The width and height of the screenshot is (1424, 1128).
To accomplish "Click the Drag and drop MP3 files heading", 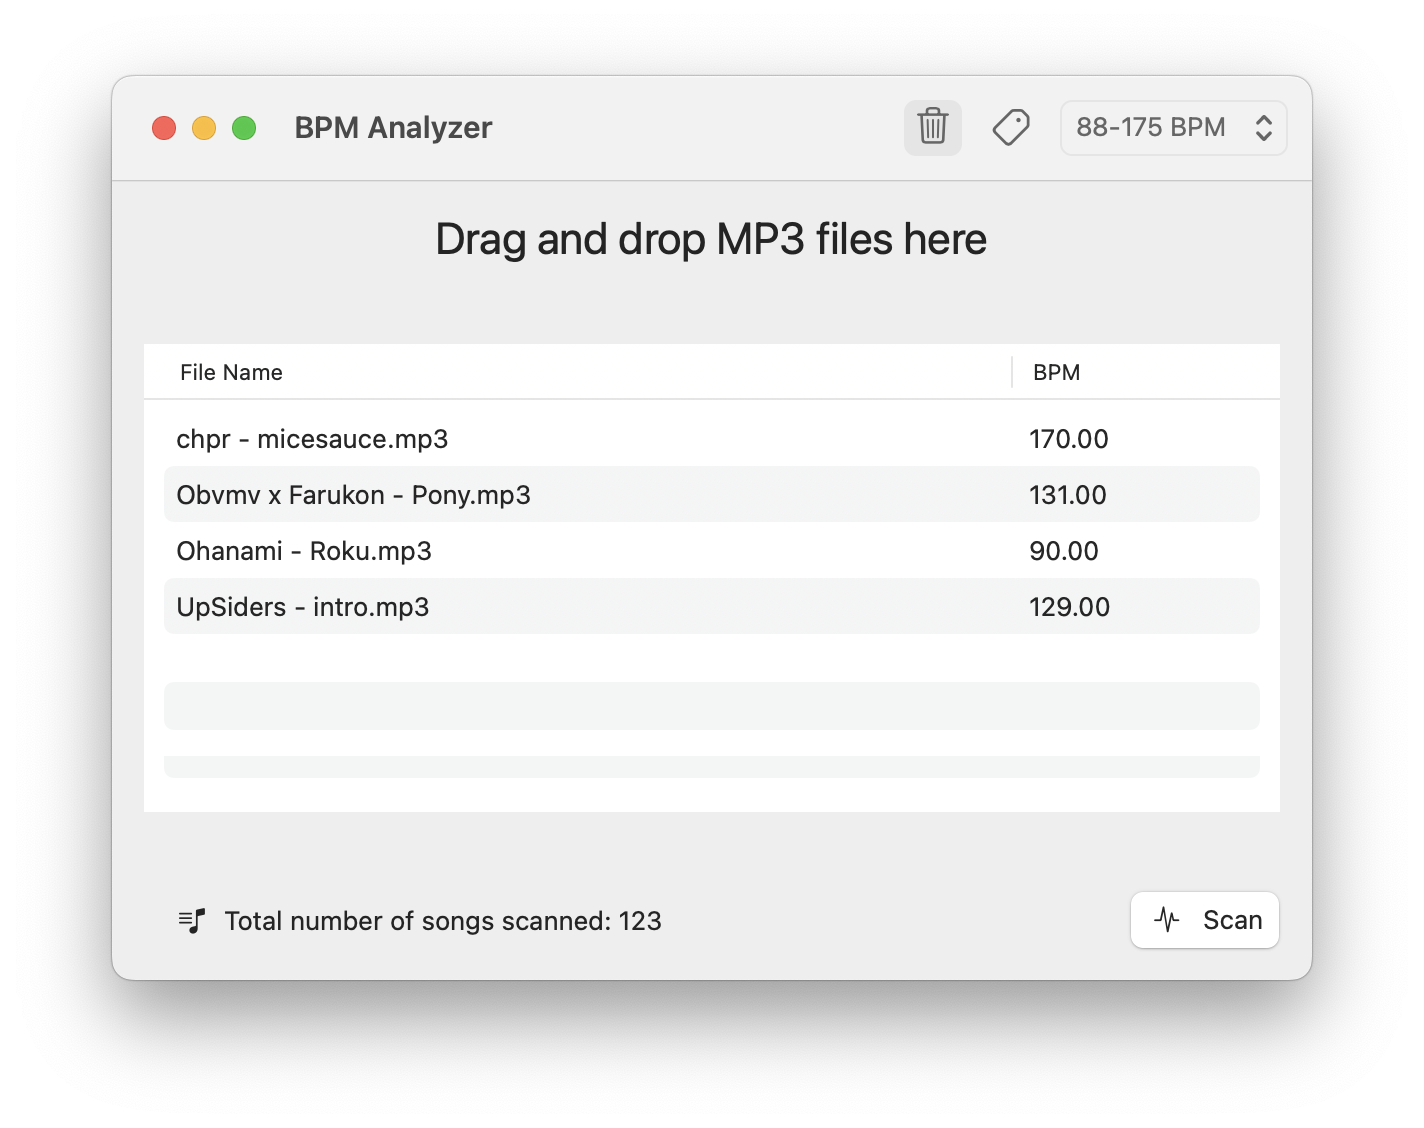I will tap(711, 240).
